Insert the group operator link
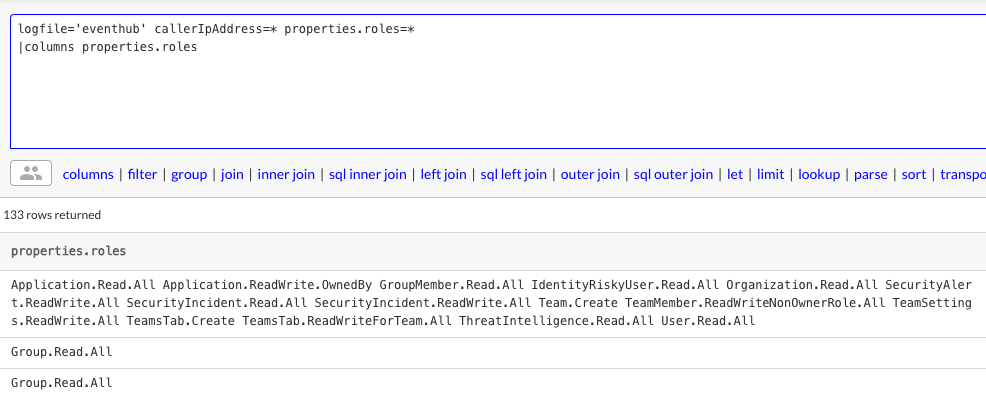The height and width of the screenshot is (398, 986). click(189, 174)
